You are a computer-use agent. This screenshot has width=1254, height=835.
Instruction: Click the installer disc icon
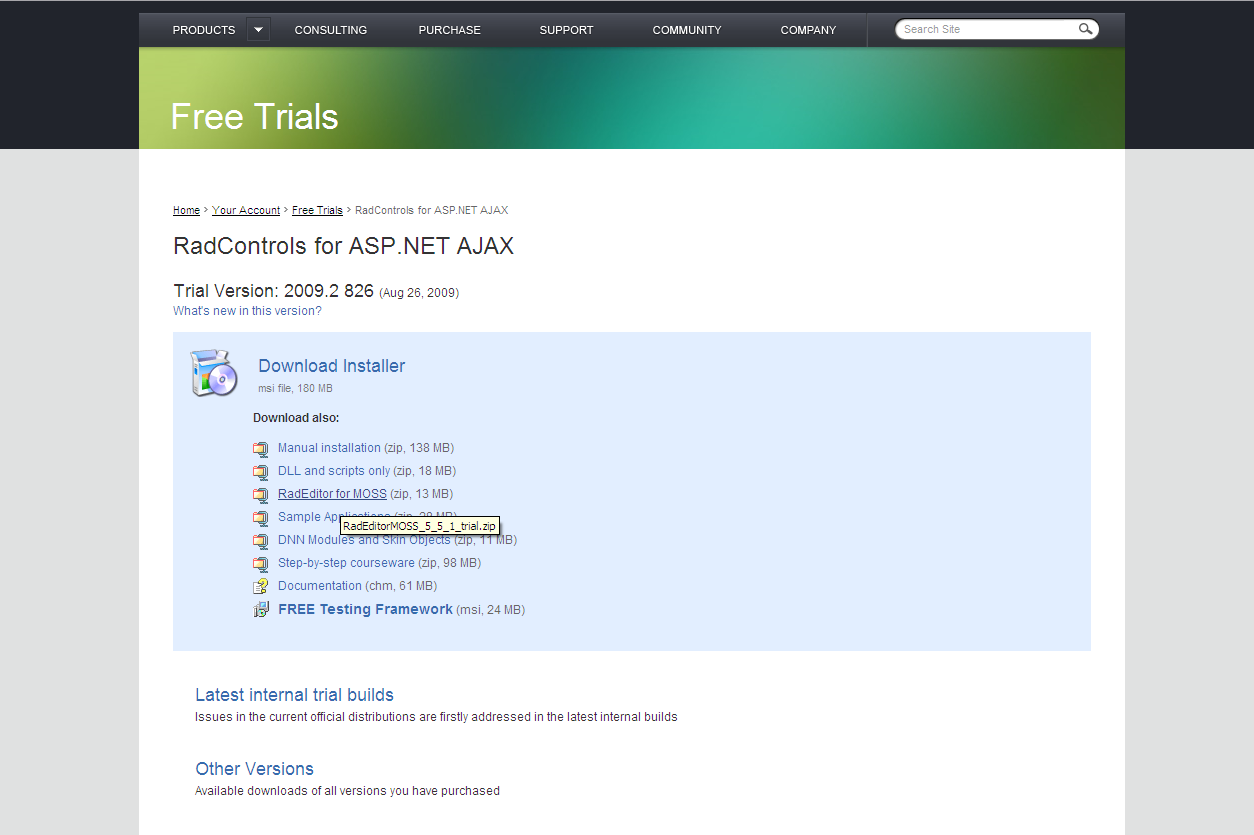click(x=214, y=373)
